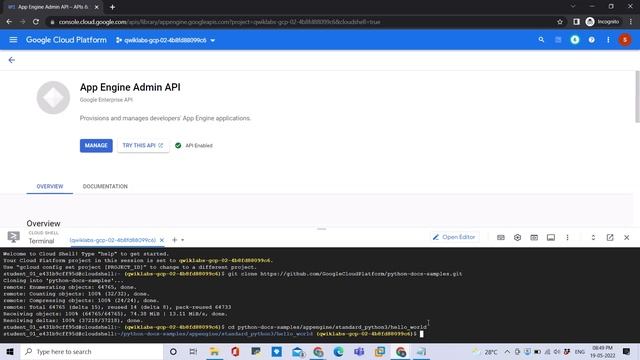The width and height of the screenshot is (640, 360).
Task: Activate Cloud Shell icon in the header
Action: [x=558, y=40]
